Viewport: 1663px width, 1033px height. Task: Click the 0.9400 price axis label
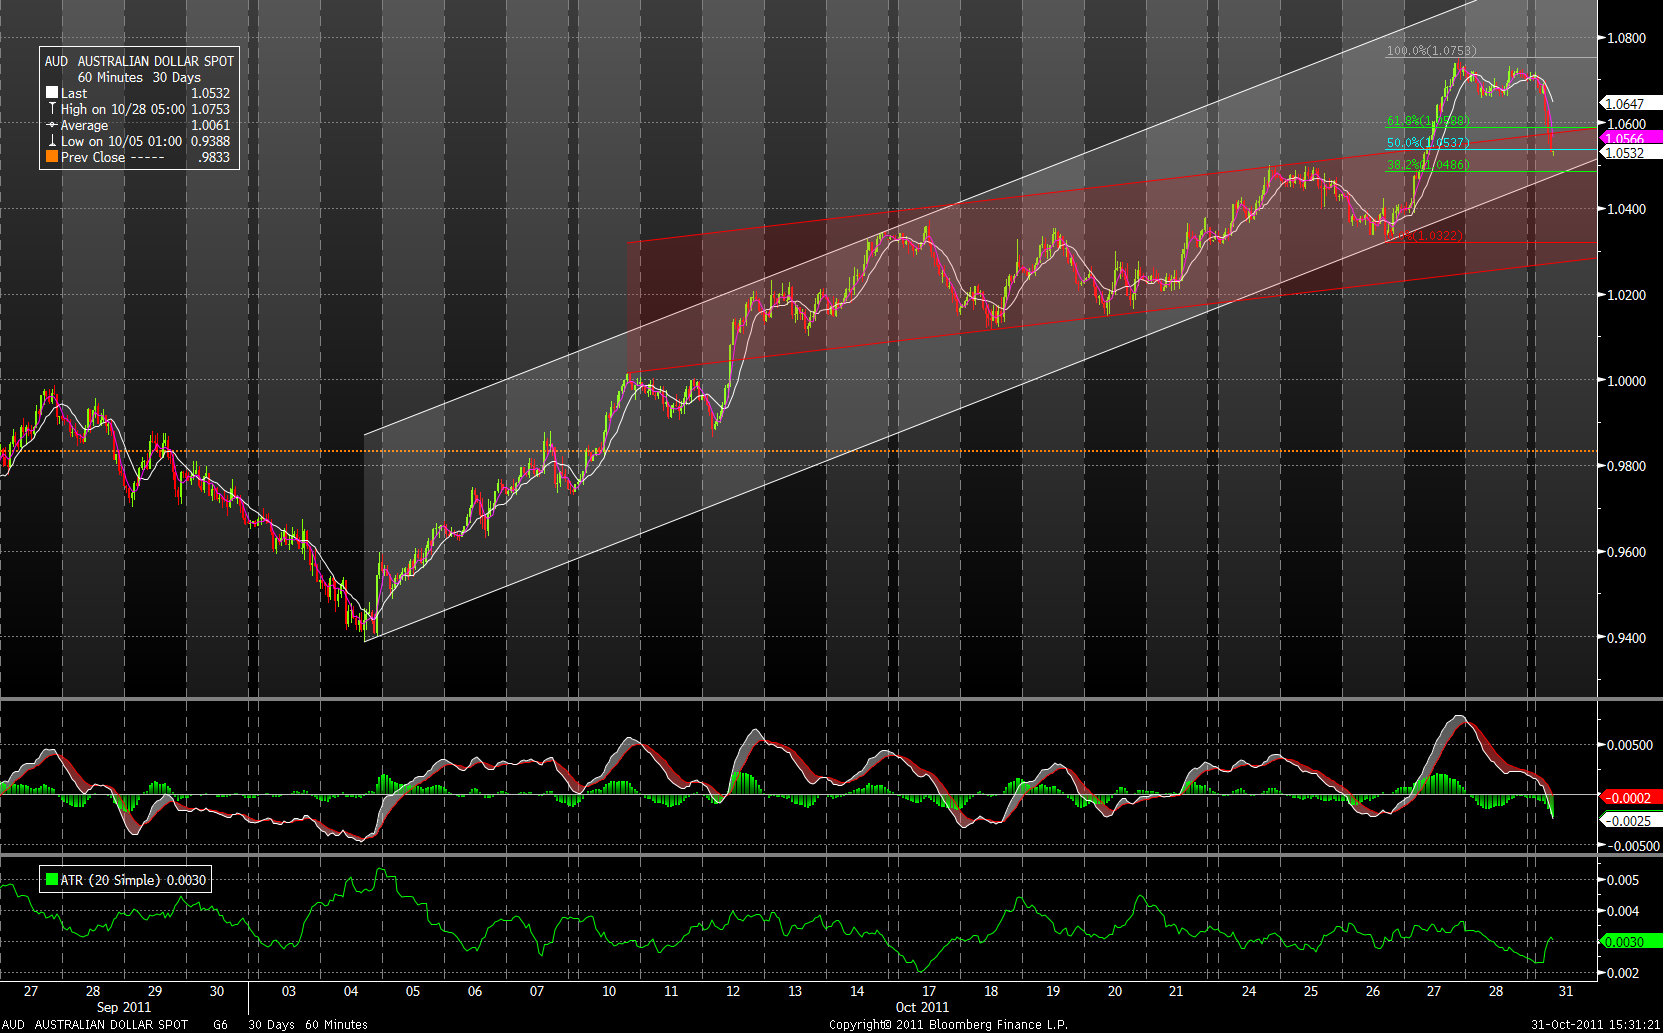[x=1625, y=638]
